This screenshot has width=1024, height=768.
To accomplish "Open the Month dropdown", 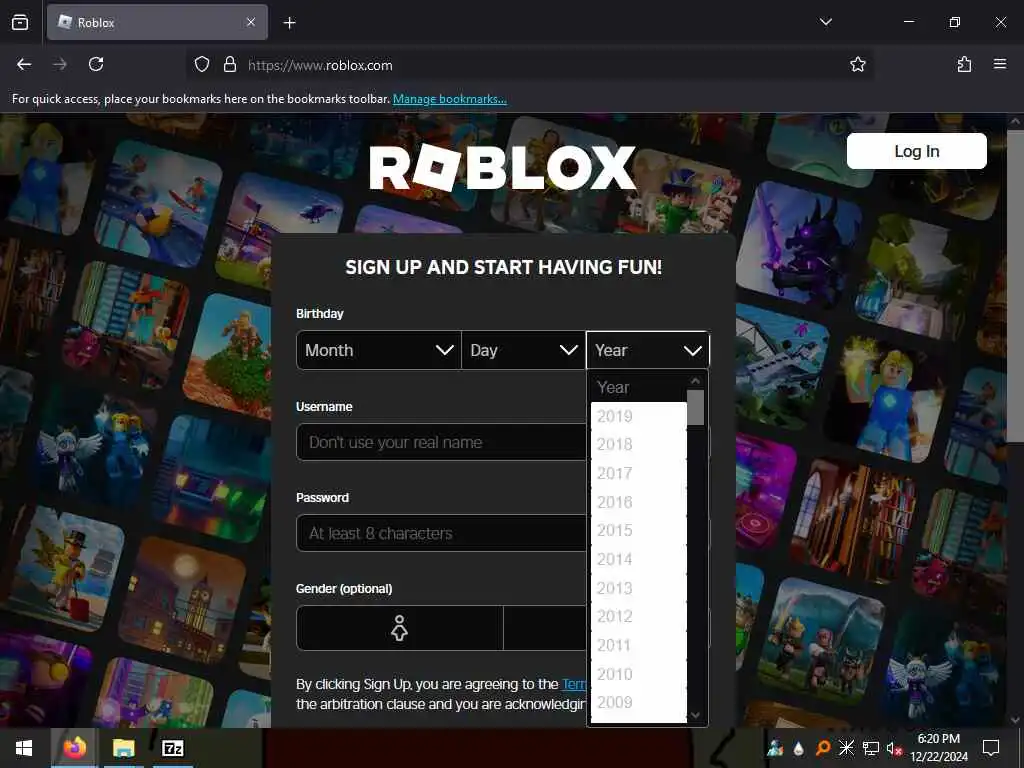I will 379,350.
